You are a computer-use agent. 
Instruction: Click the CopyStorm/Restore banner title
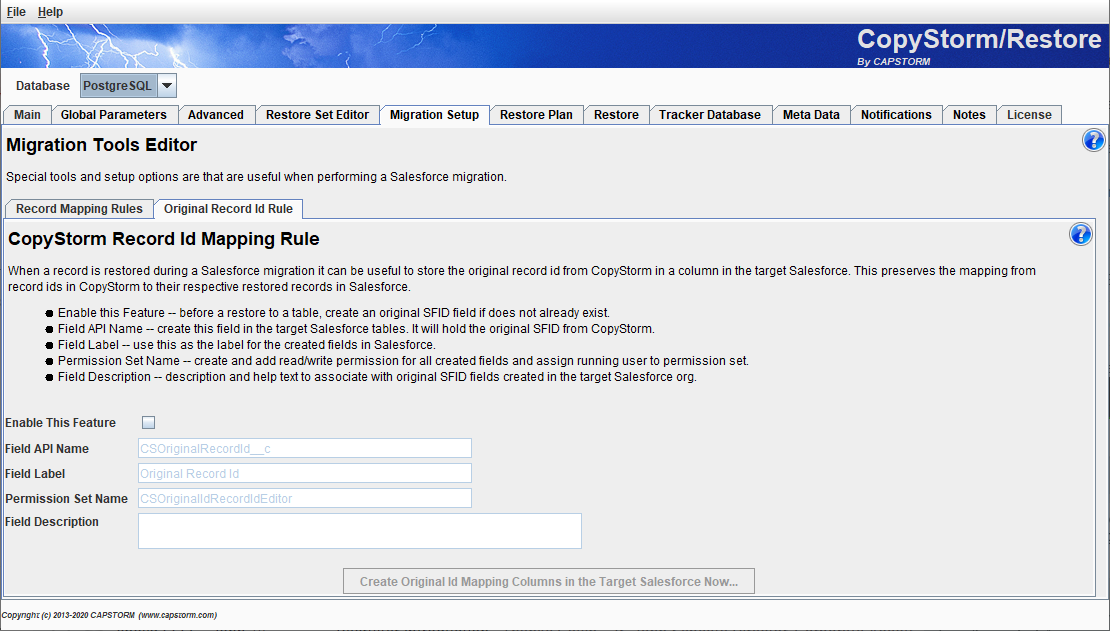tap(979, 39)
